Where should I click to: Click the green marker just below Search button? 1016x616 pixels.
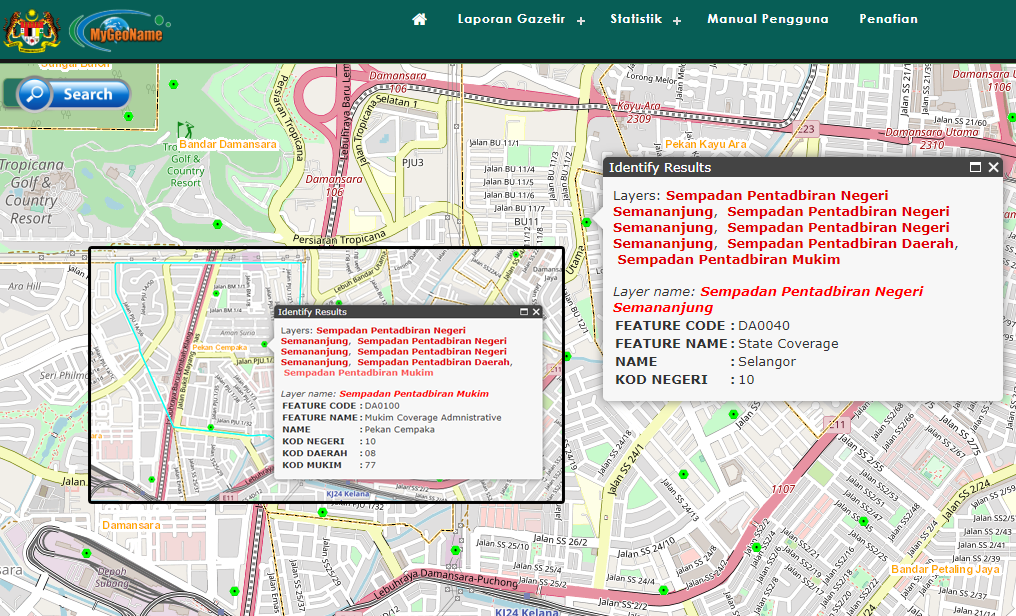pos(128,117)
